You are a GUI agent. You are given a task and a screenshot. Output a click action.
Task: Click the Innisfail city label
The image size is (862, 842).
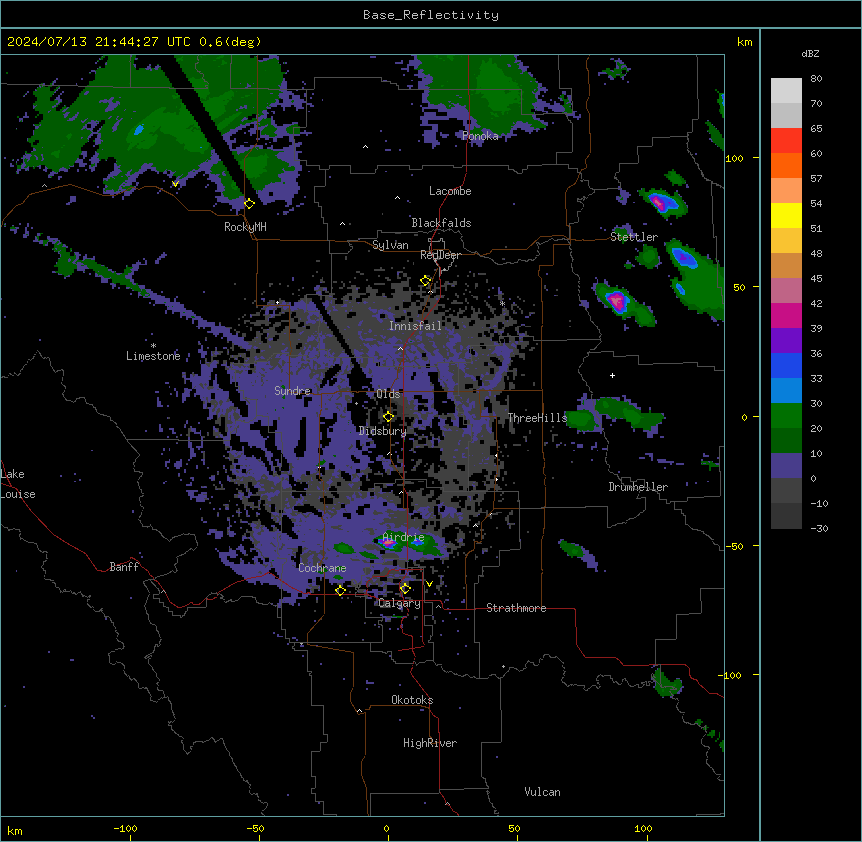415,326
